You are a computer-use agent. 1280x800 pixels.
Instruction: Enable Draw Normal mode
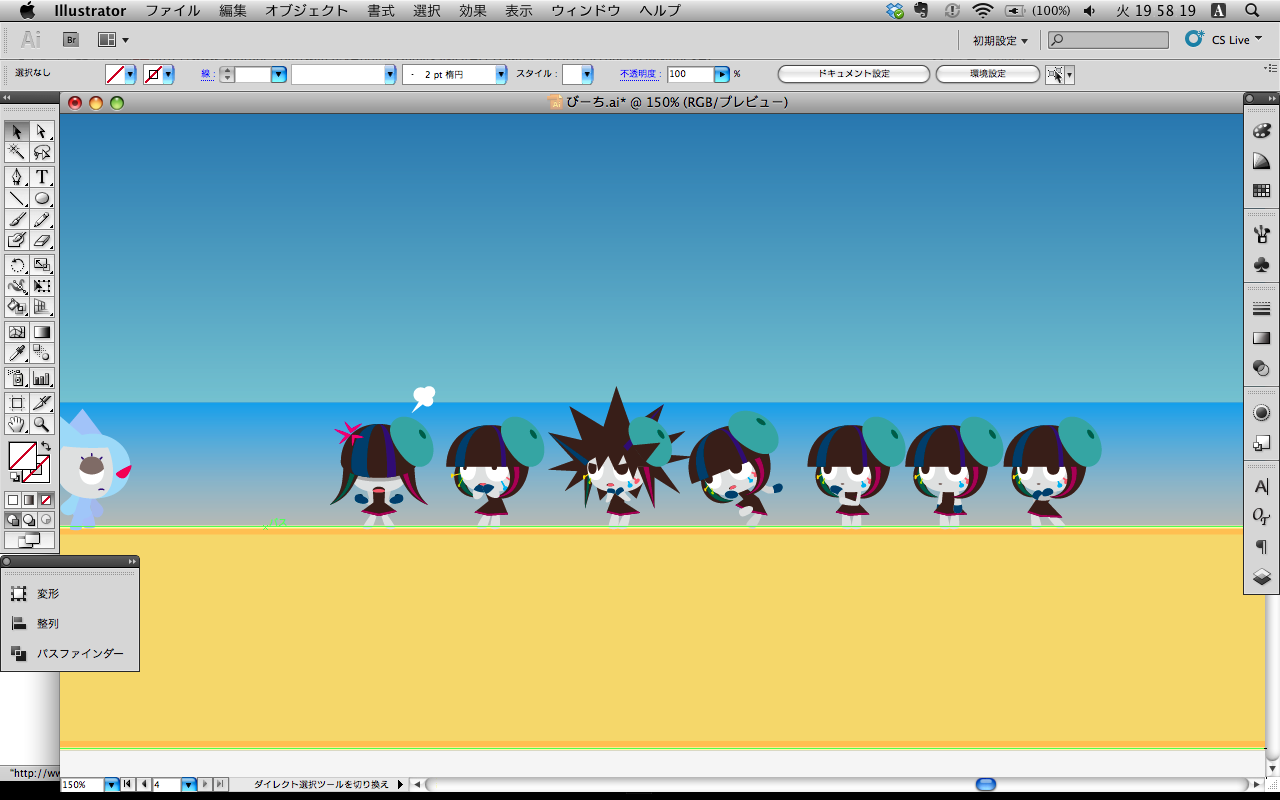[x=13, y=519]
